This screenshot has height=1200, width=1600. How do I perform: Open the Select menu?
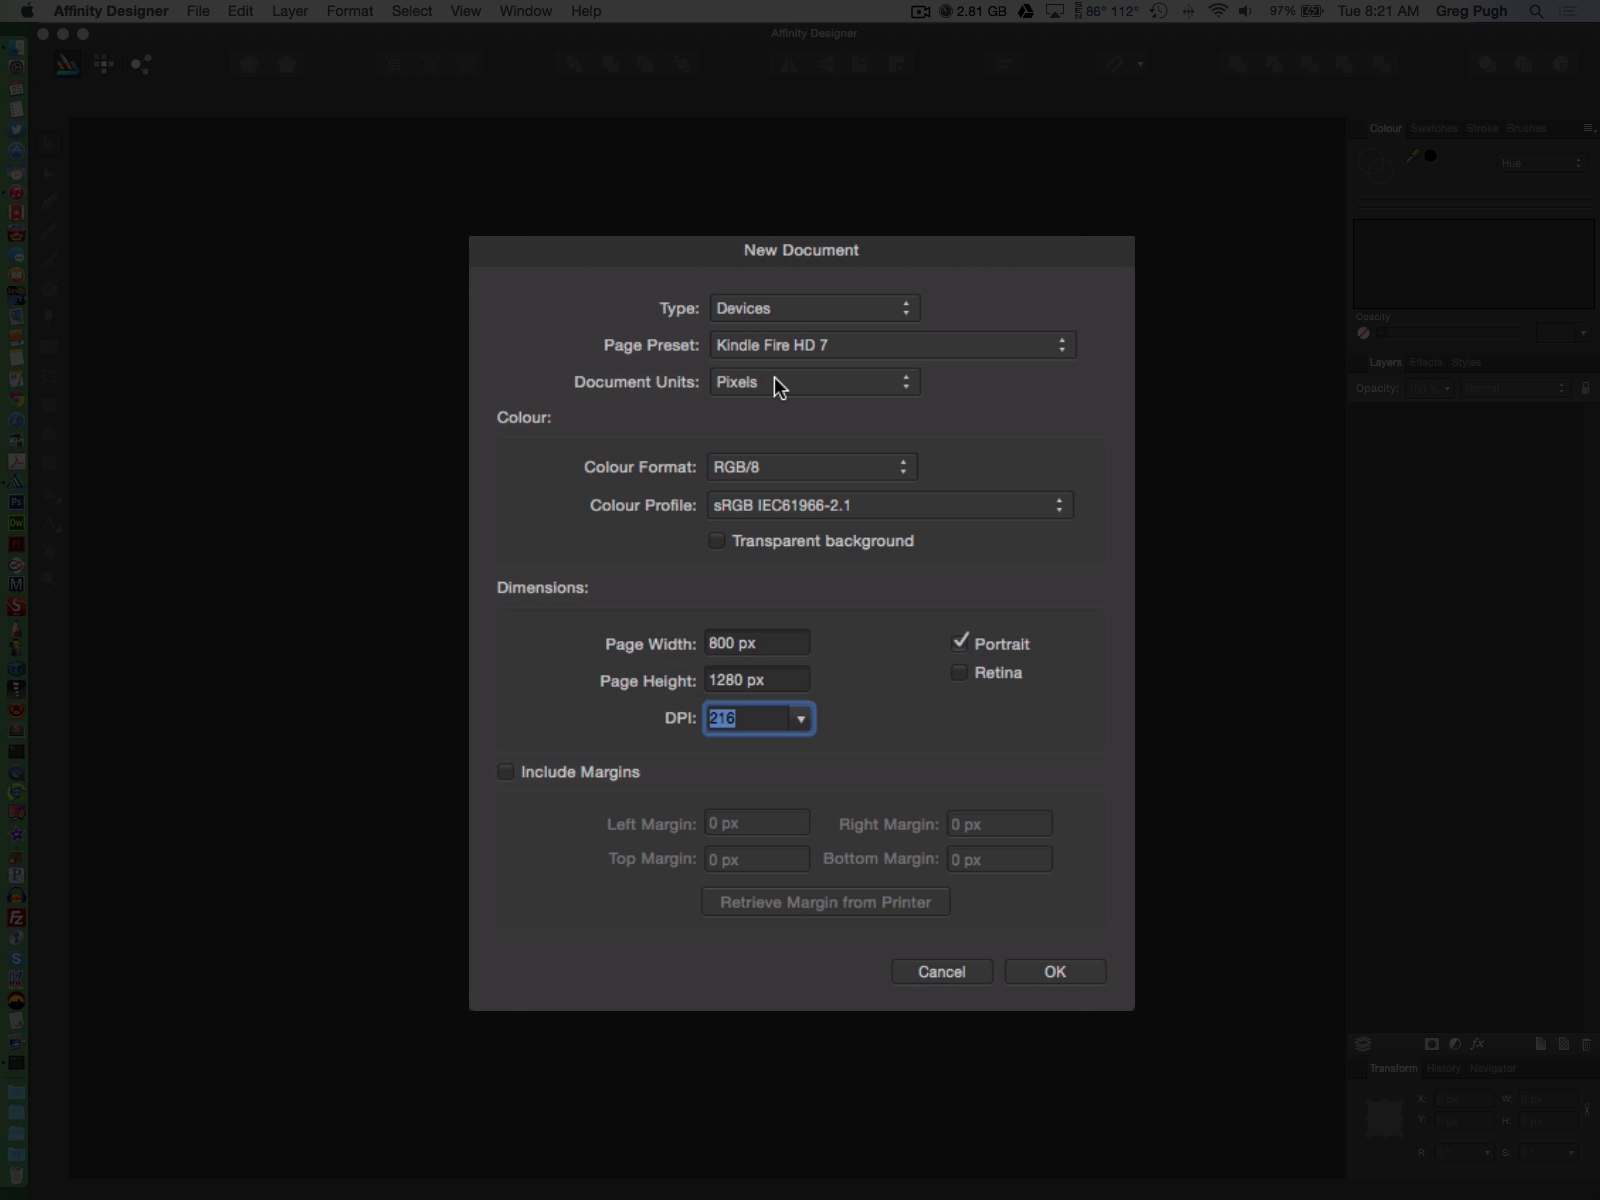(x=412, y=11)
